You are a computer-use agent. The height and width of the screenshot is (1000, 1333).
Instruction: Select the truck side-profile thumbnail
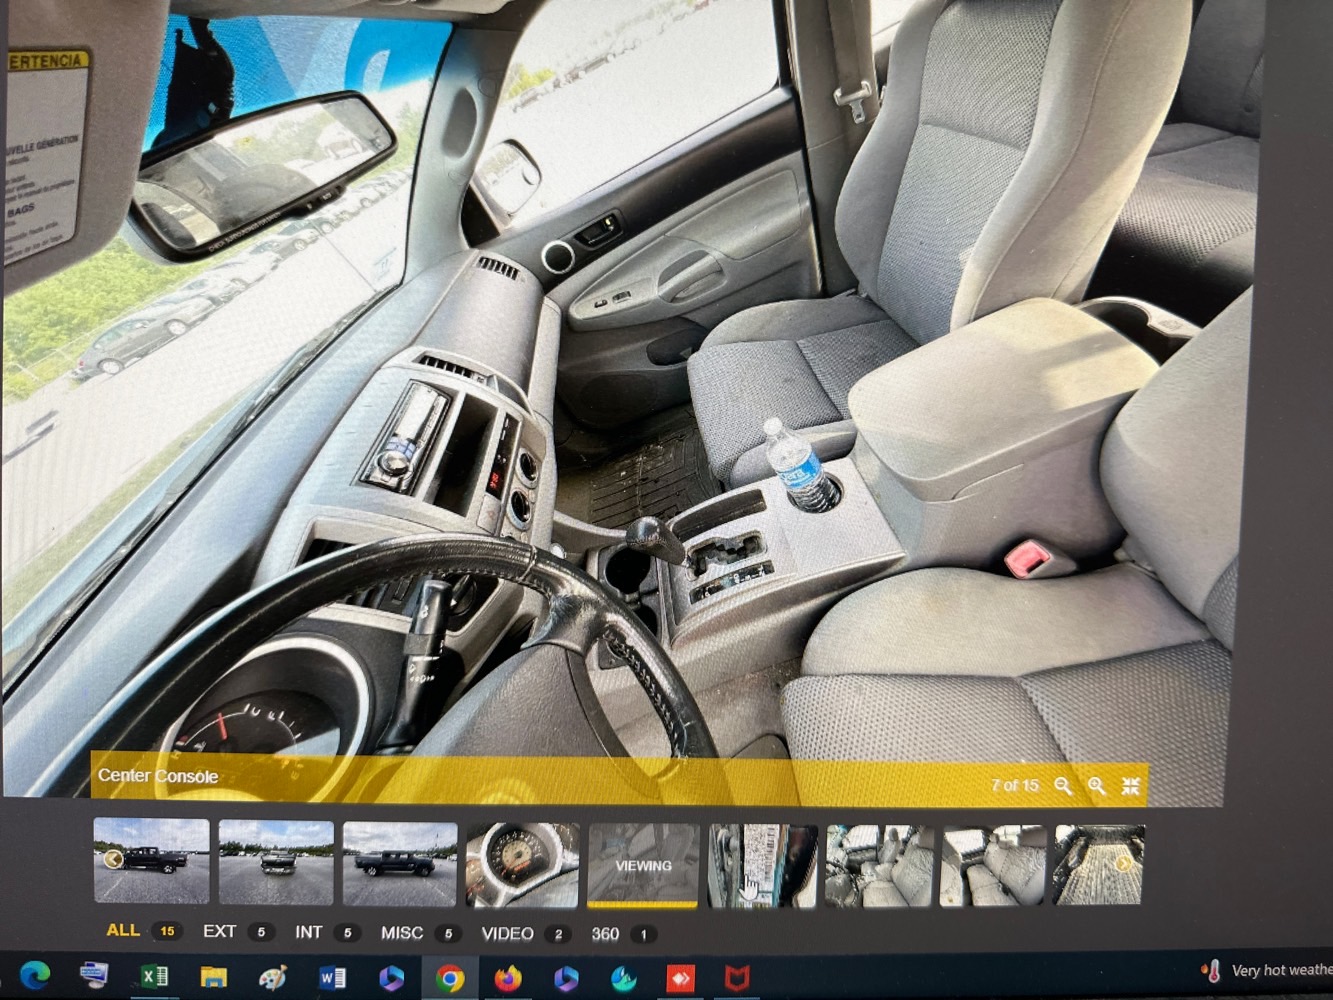click(x=400, y=864)
